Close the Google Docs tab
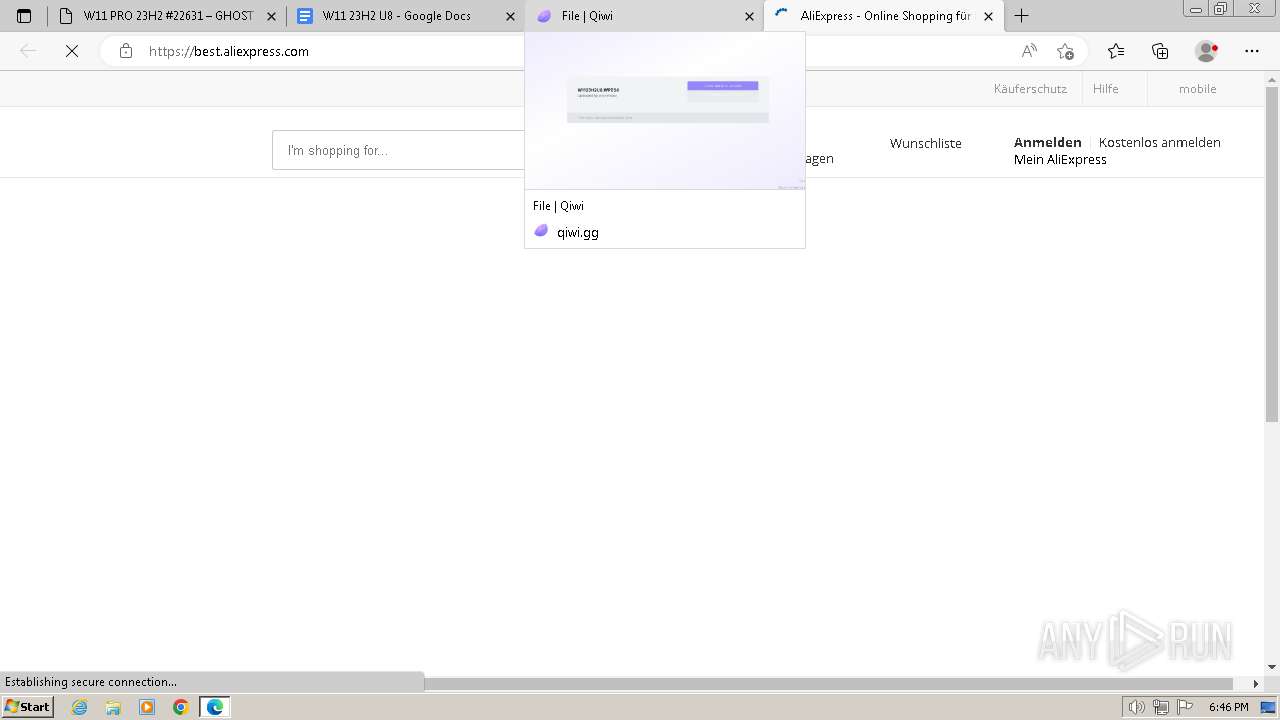This screenshot has width=1280, height=720. point(510,16)
